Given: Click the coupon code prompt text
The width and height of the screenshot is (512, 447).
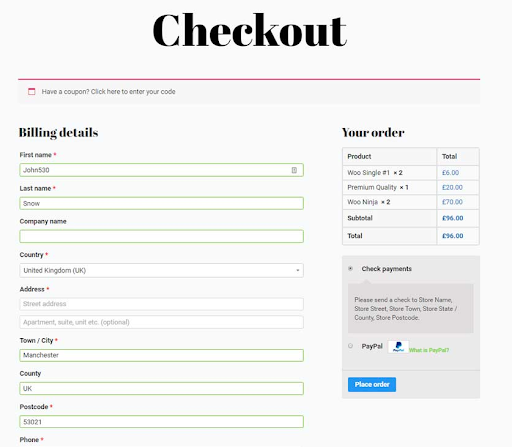Looking at the screenshot, I should pos(108,91).
